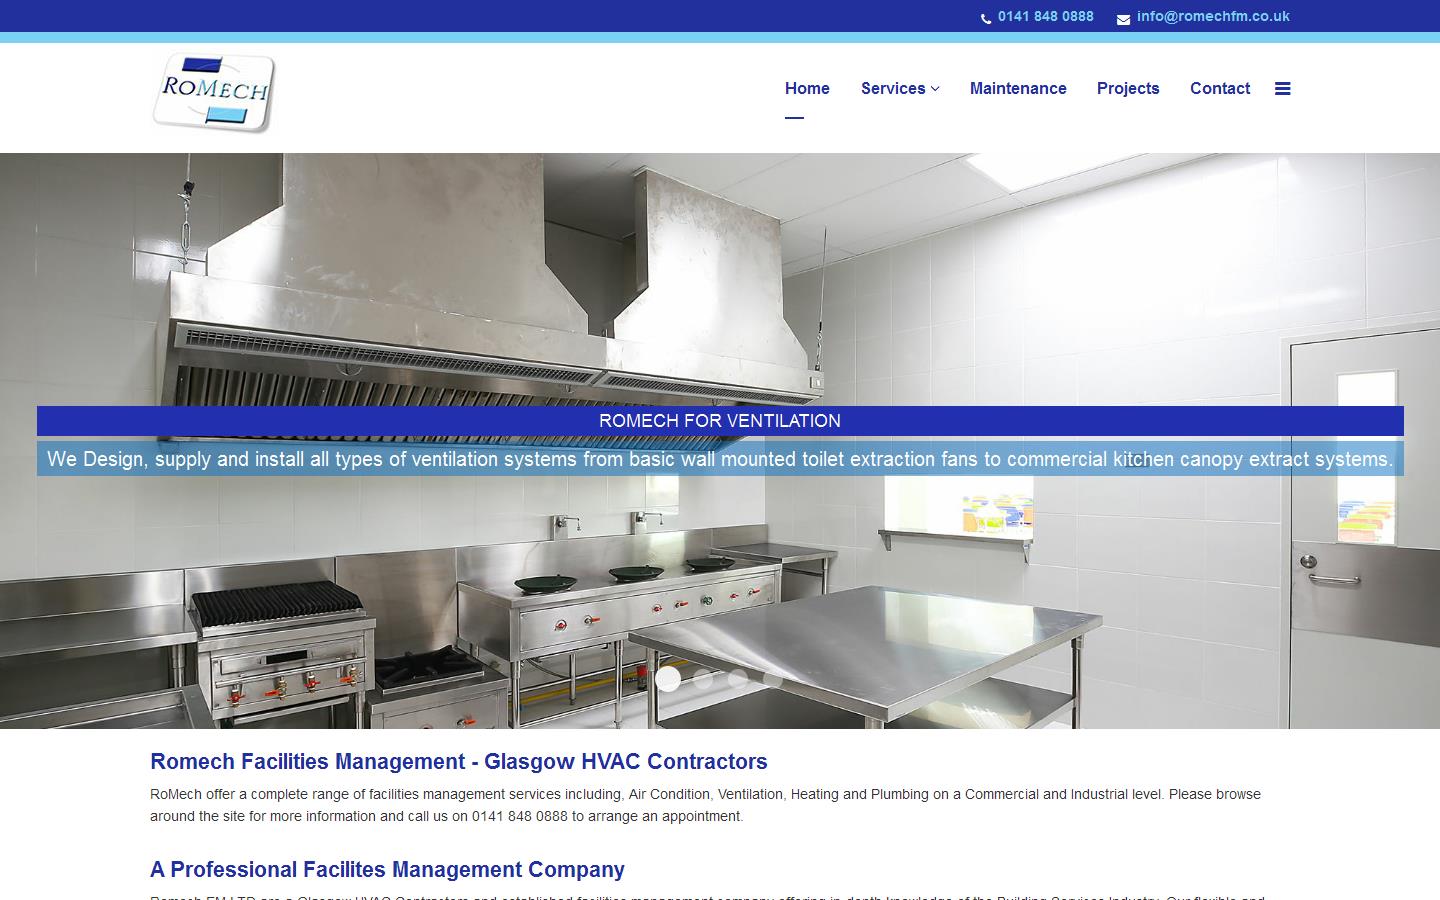Click the ROMECH FOR VENTILATION banner
This screenshot has height=900, width=1440.
(719, 421)
